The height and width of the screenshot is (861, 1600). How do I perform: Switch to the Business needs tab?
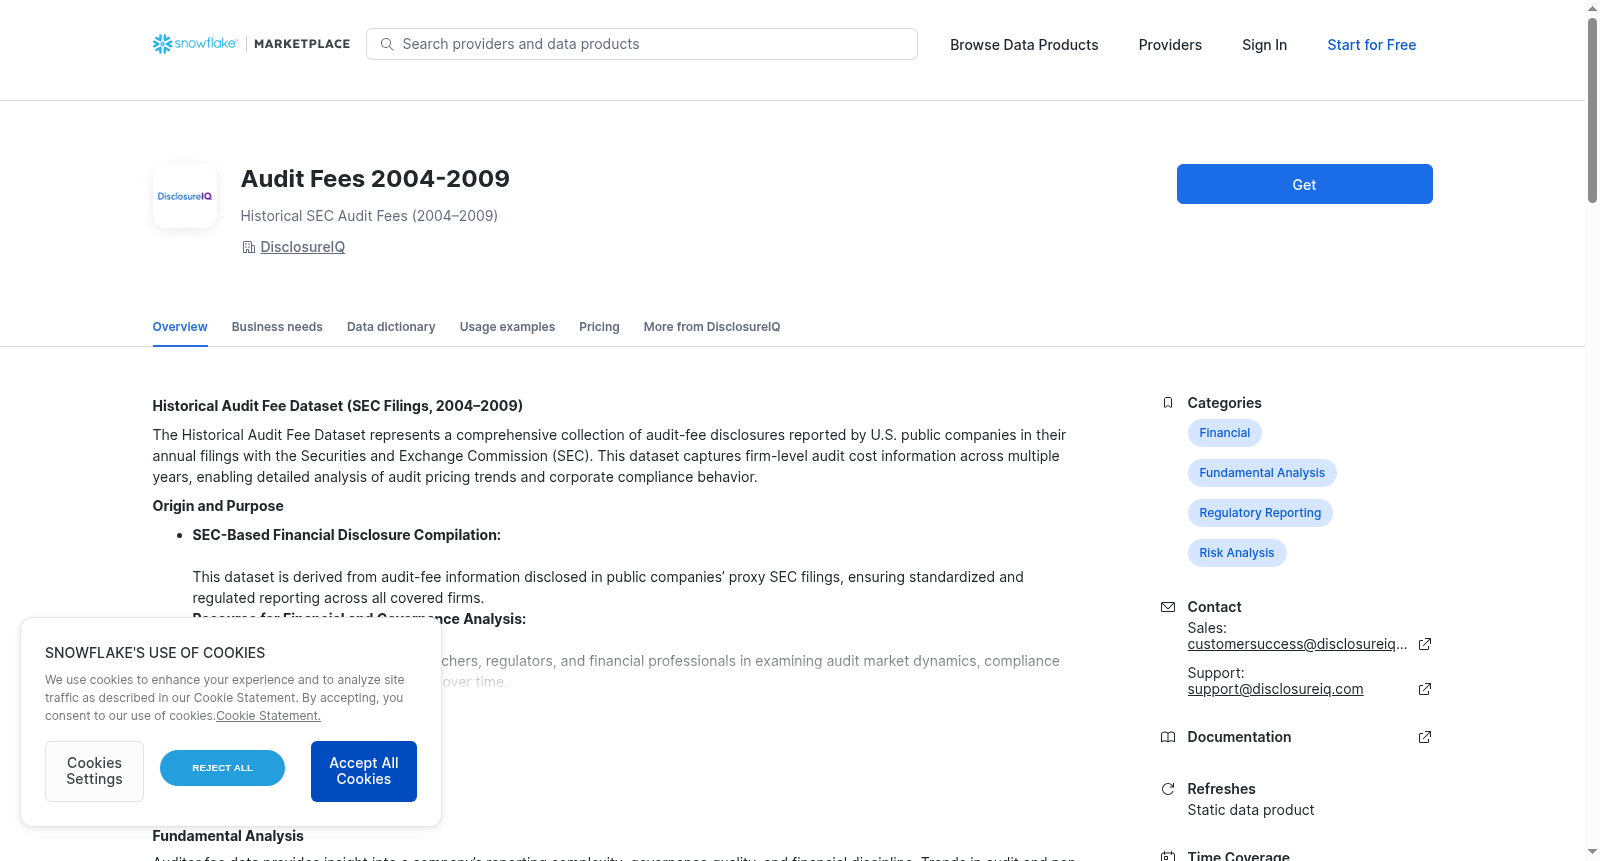coord(277,327)
